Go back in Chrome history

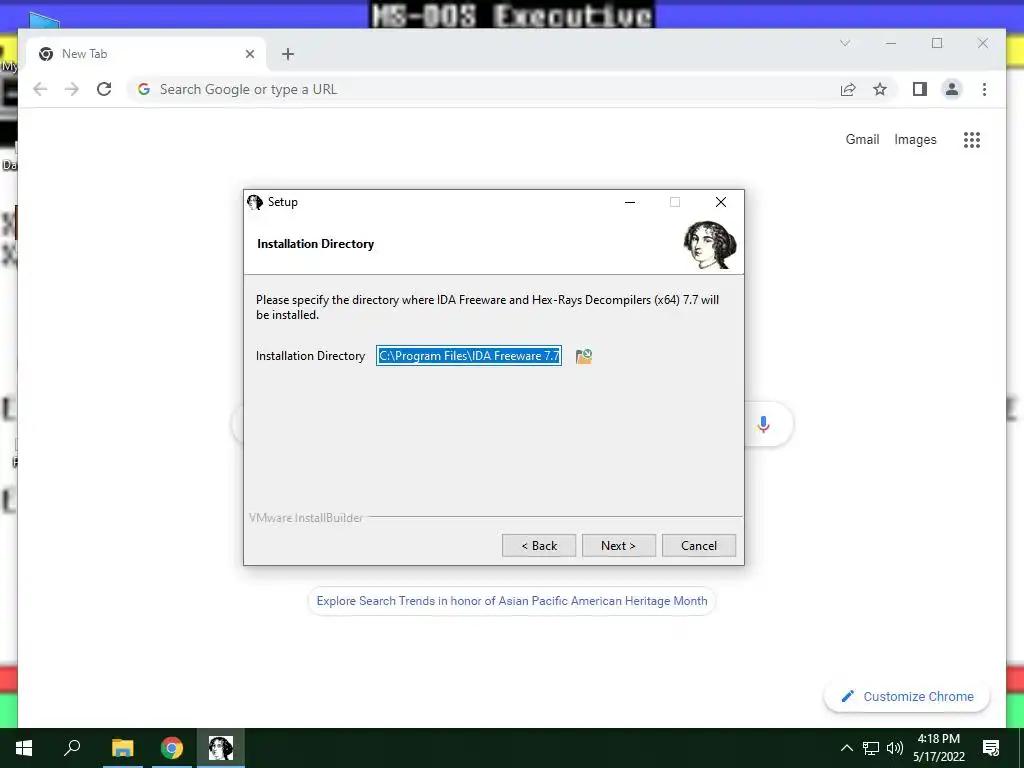(40, 89)
